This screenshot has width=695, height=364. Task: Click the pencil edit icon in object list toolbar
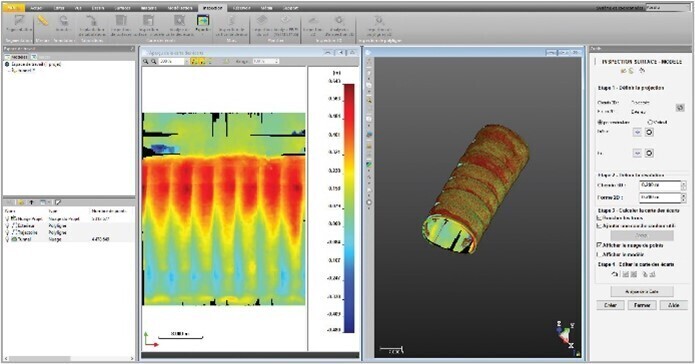point(58,203)
